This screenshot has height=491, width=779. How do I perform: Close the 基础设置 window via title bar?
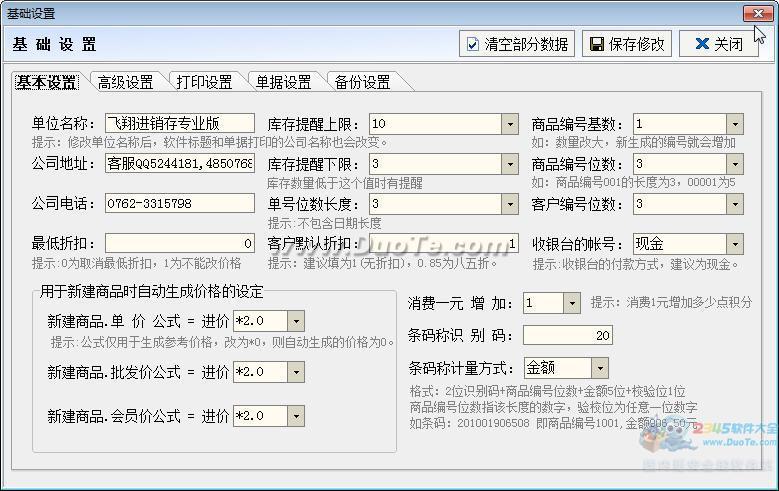click(x=756, y=13)
